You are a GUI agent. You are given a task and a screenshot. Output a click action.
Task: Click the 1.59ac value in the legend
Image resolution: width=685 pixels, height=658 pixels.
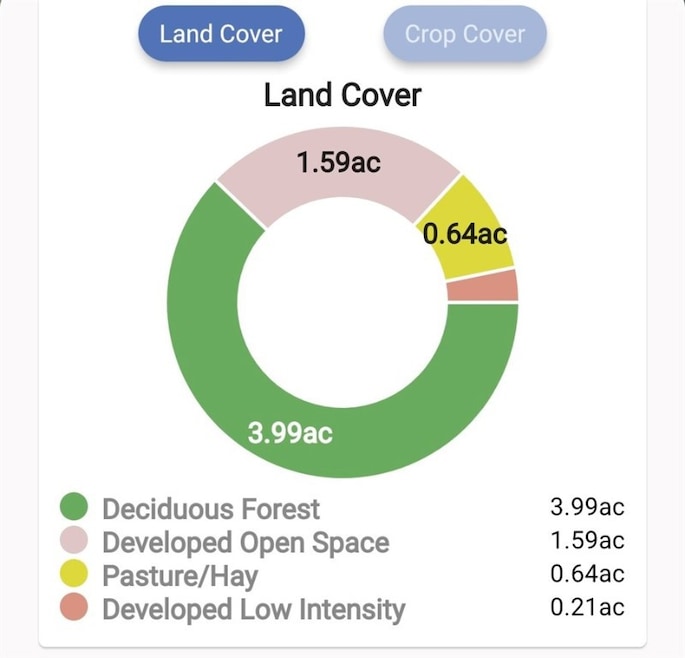587,541
